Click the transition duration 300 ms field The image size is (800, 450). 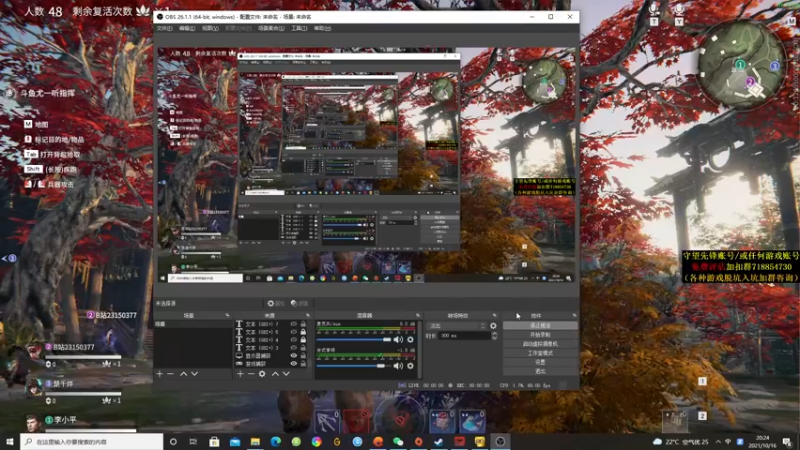coord(465,336)
